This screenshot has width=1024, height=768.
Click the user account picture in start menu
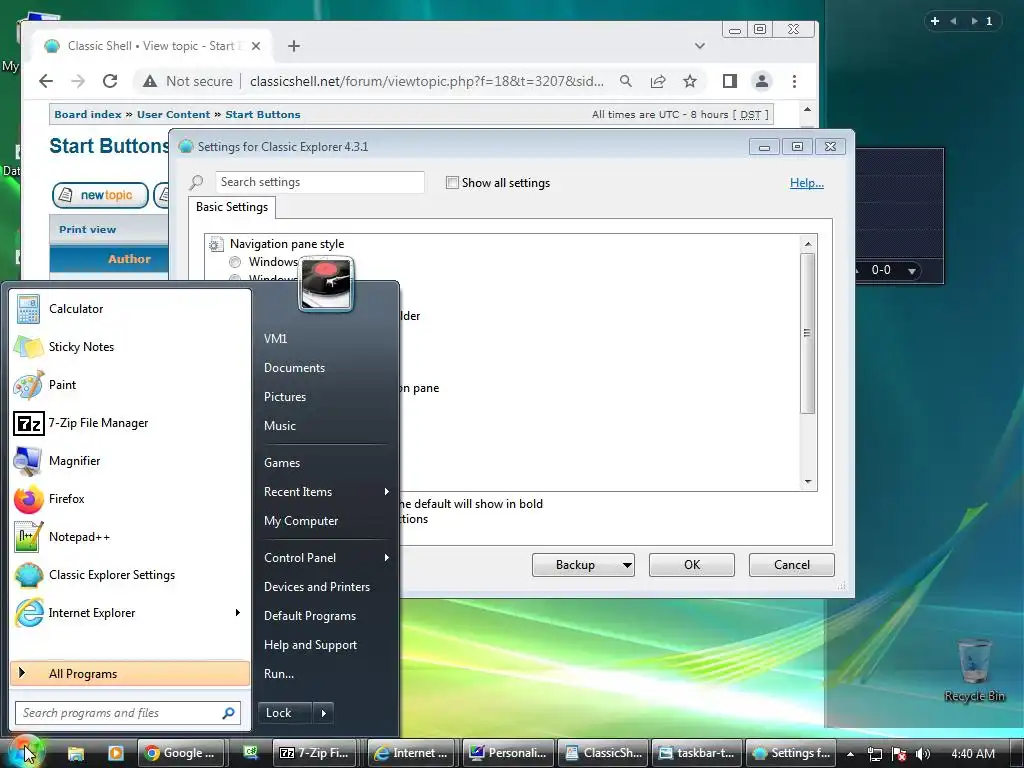[326, 284]
